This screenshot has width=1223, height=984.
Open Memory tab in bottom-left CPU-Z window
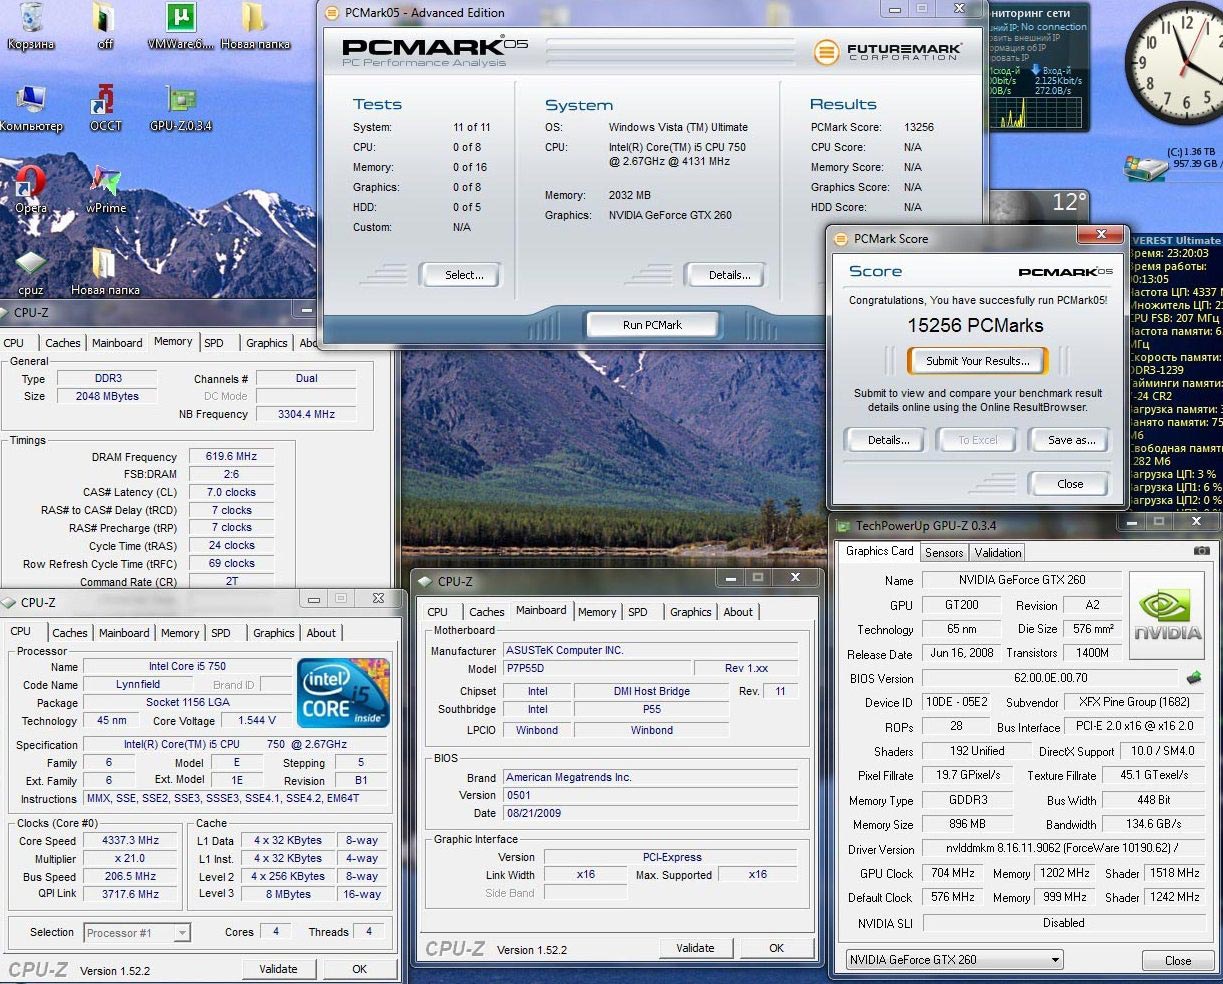pyautogui.click(x=180, y=633)
